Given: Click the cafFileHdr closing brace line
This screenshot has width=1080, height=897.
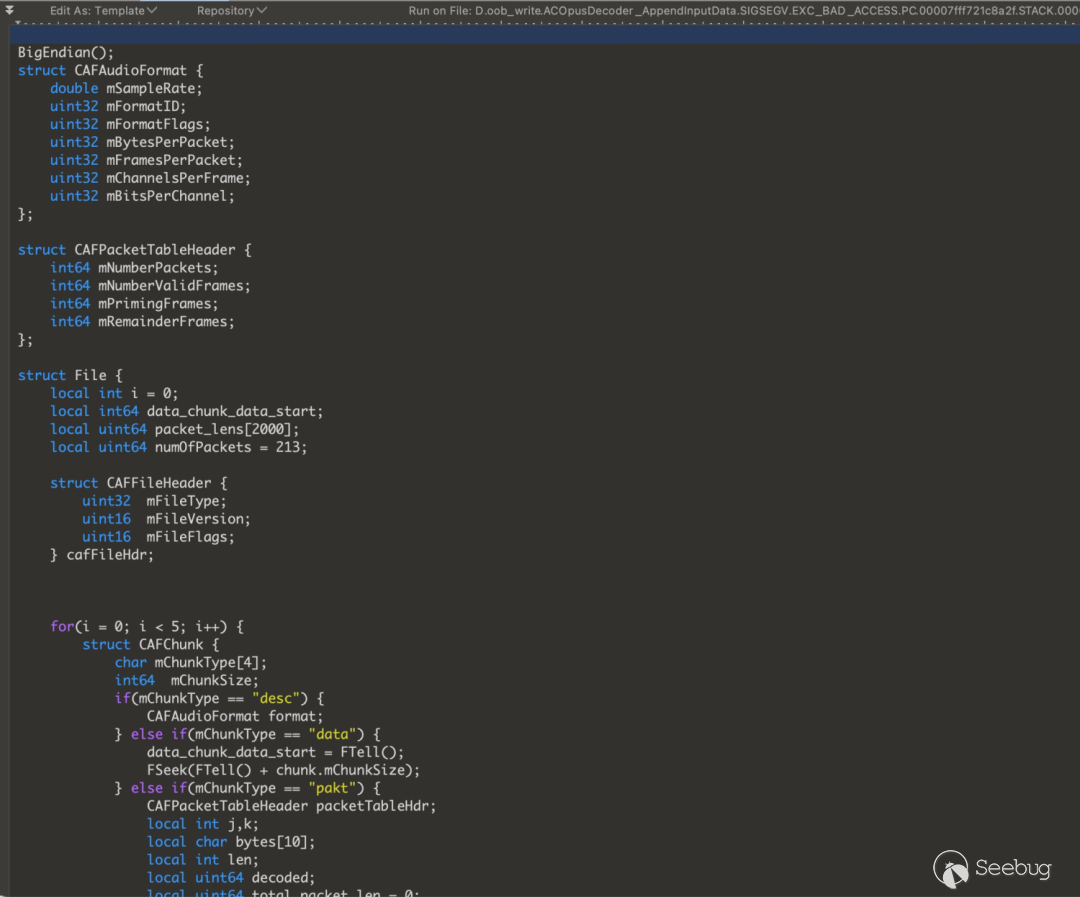Looking at the screenshot, I should click(102, 555).
